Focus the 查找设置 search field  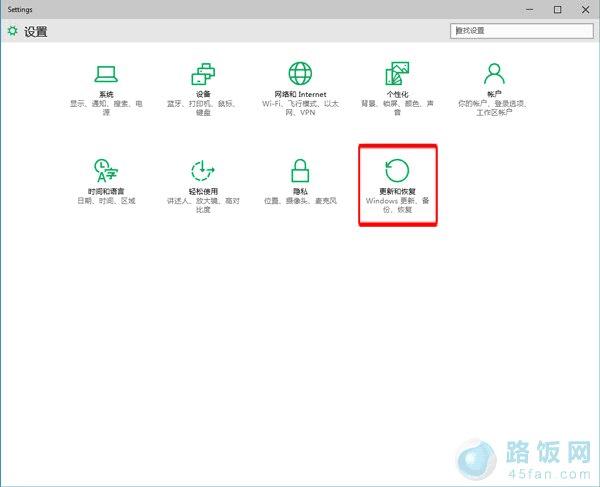point(522,31)
